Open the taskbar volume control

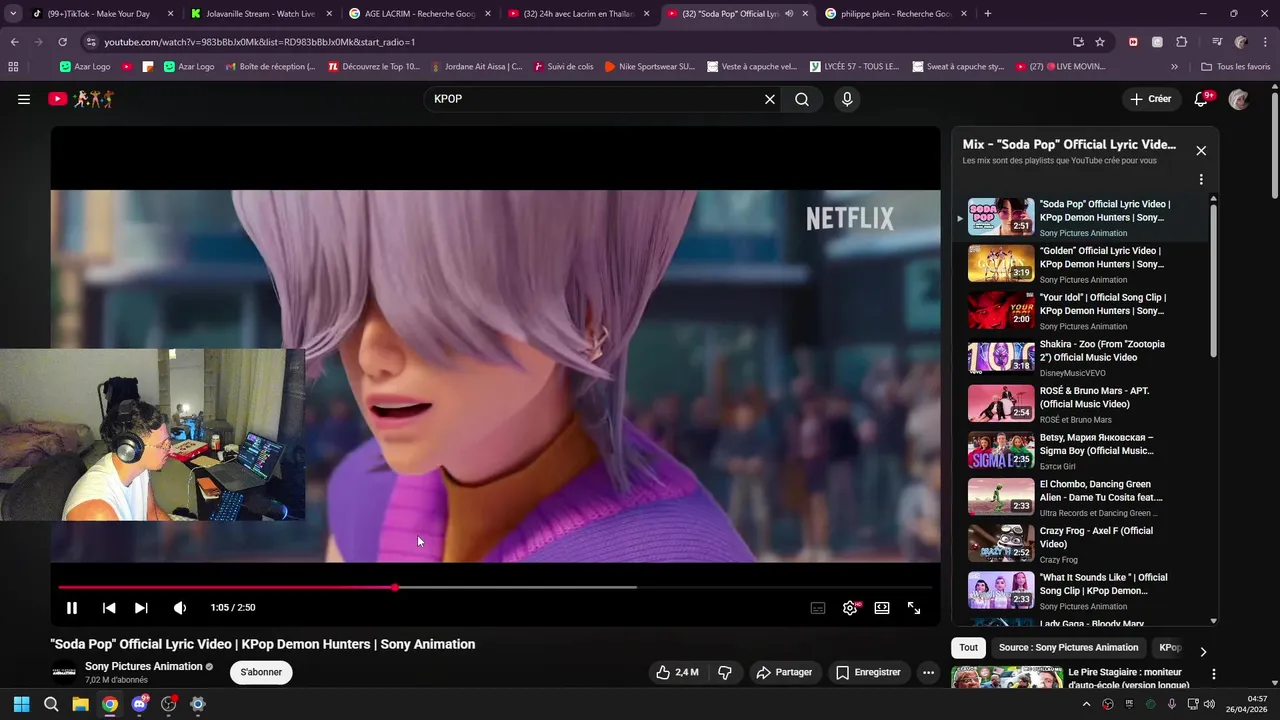1209,704
